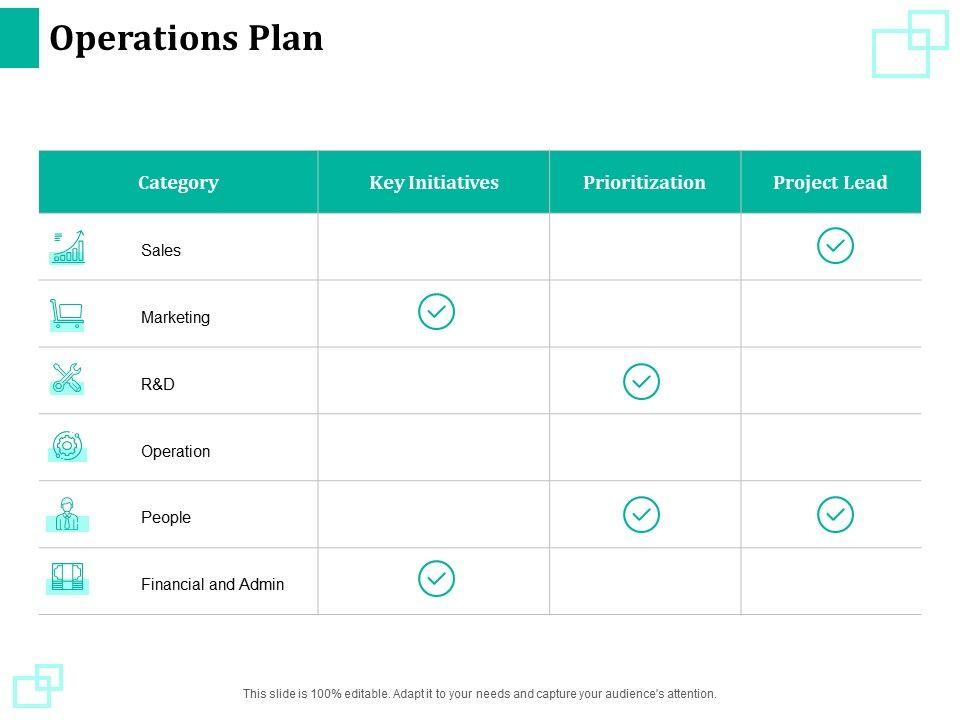Click the Operations Plan slide title

186,38
